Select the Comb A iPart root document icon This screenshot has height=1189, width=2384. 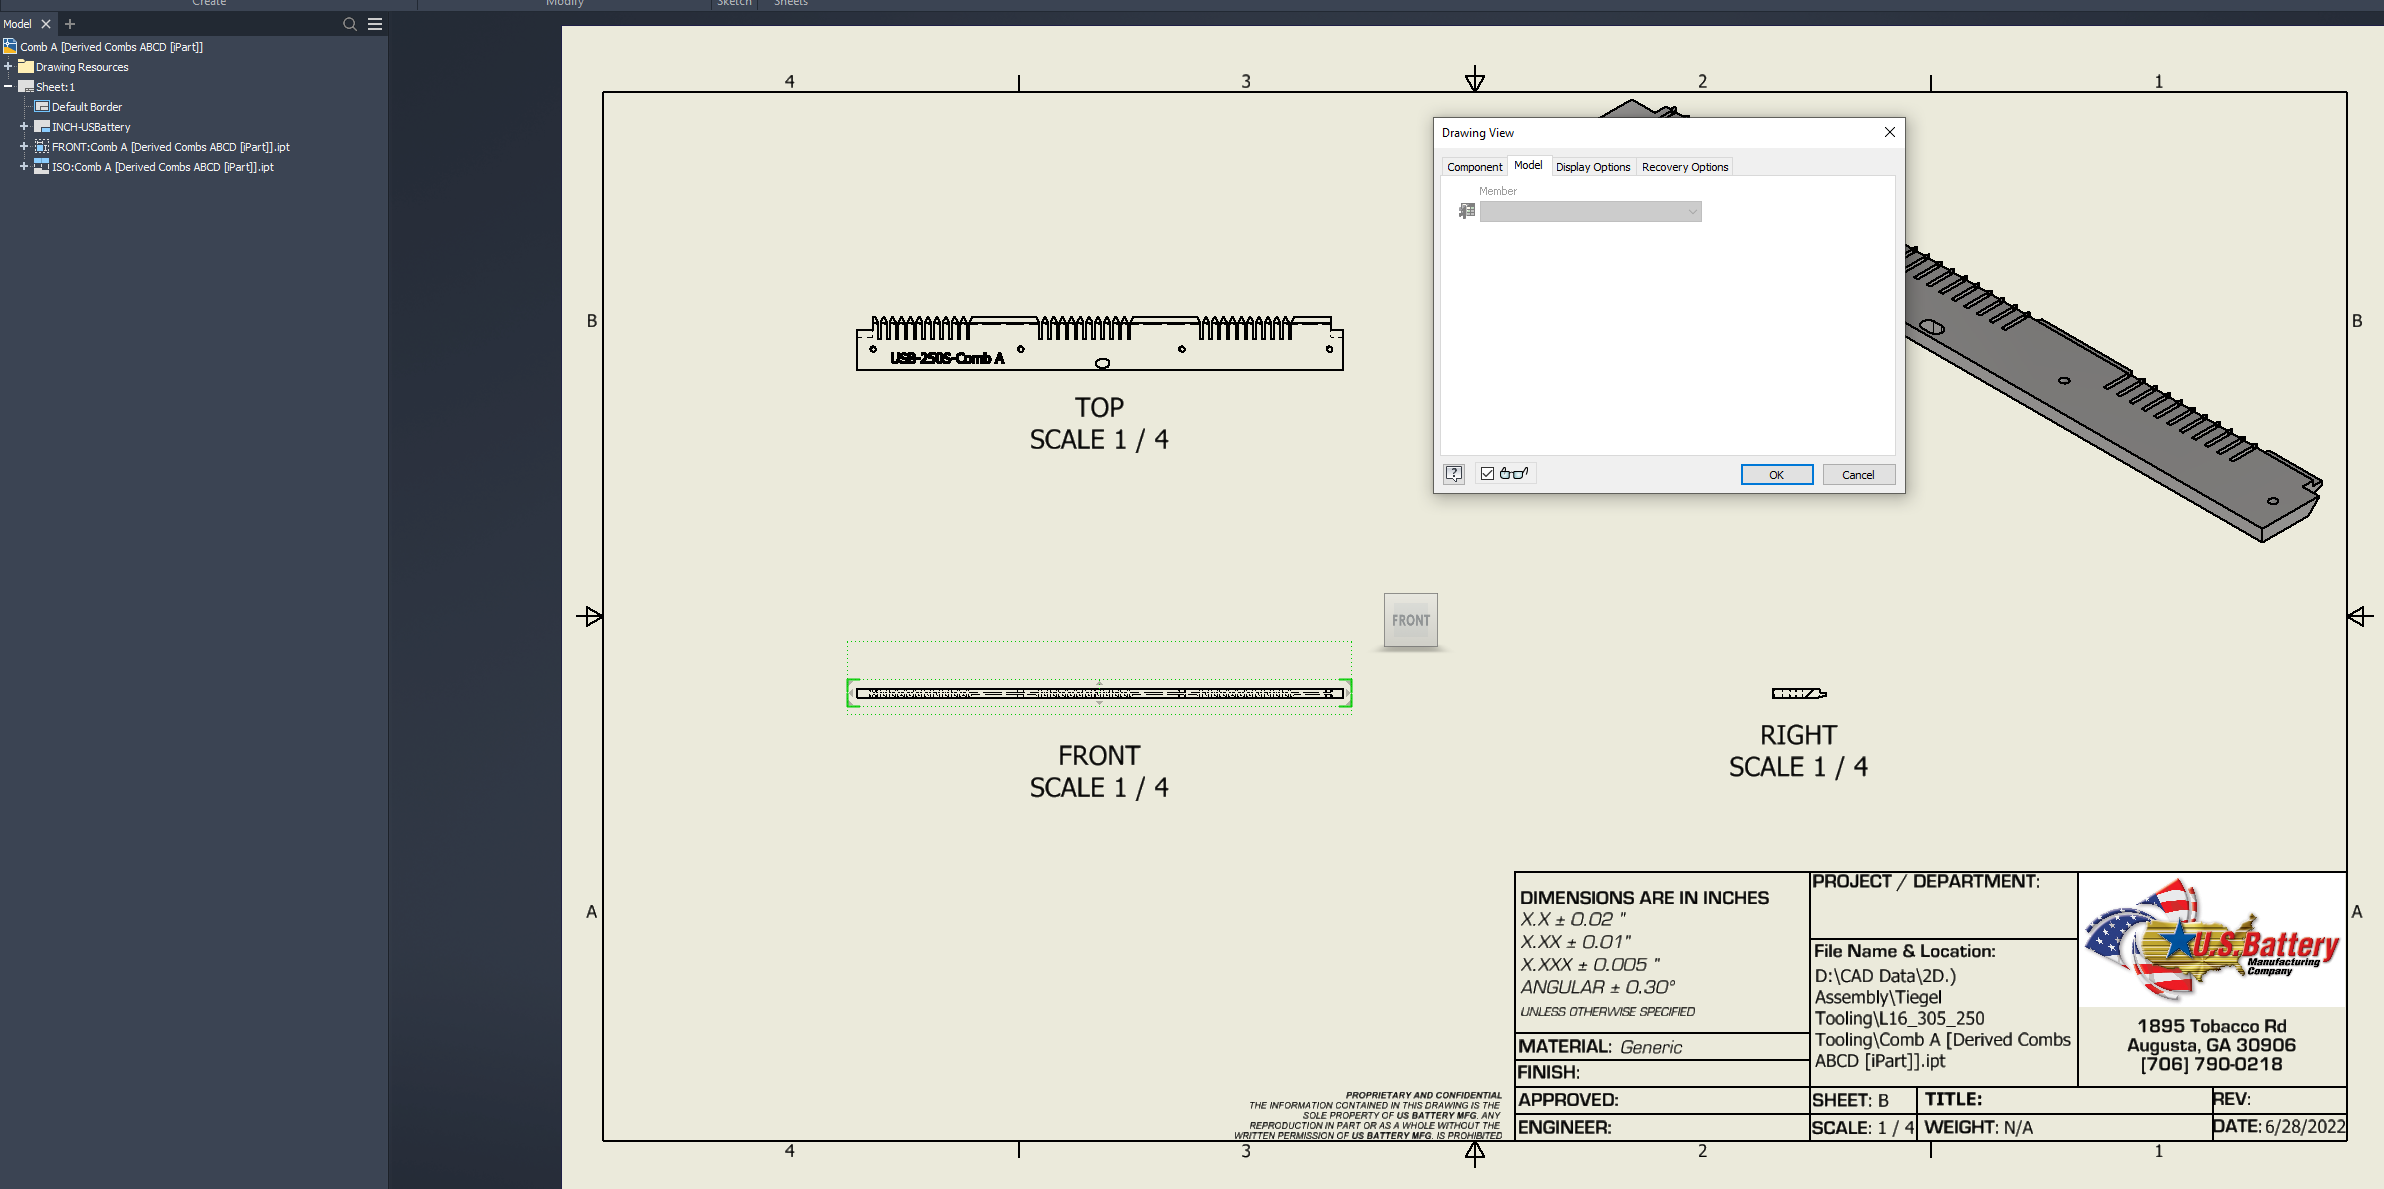coord(10,46)
